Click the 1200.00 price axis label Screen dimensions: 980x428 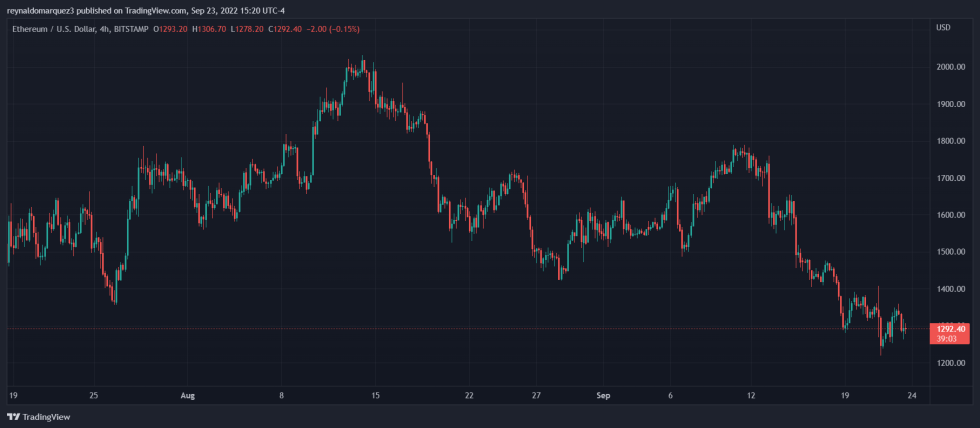point(950,363)
